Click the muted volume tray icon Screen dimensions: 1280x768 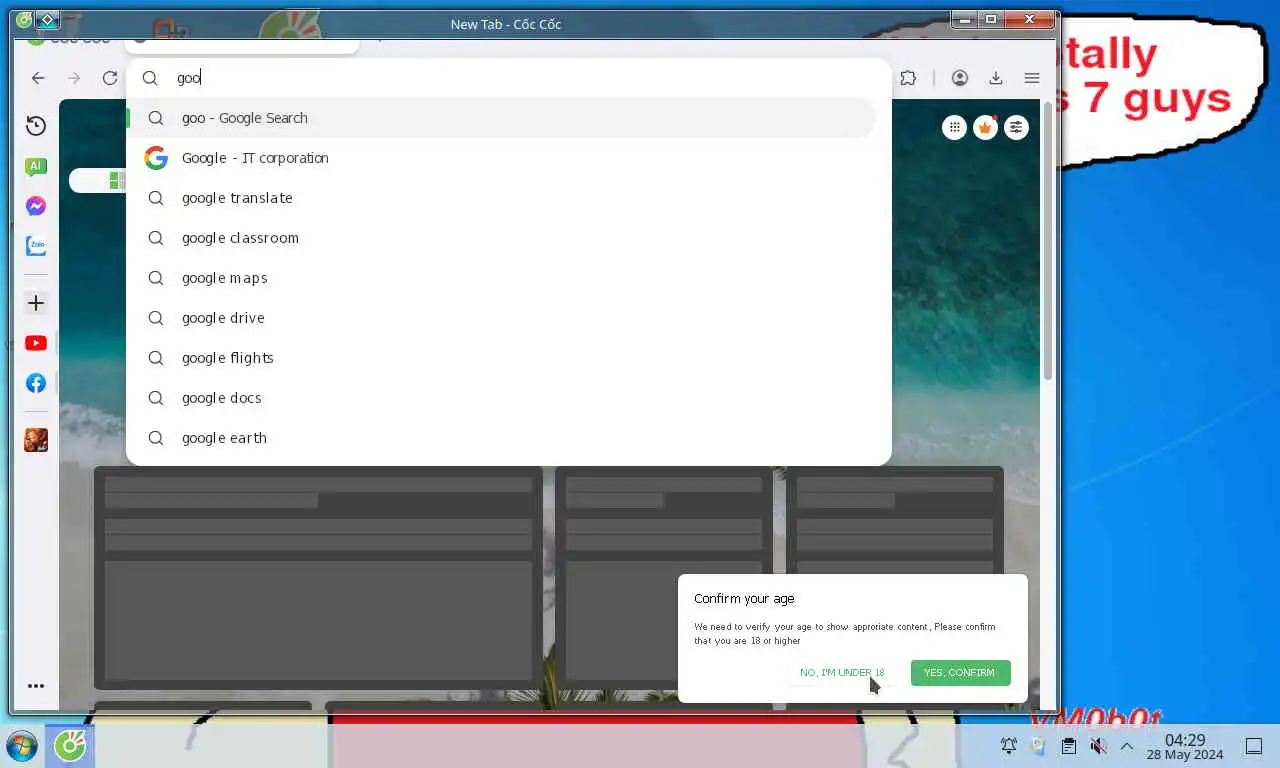tap(1098, 746)
